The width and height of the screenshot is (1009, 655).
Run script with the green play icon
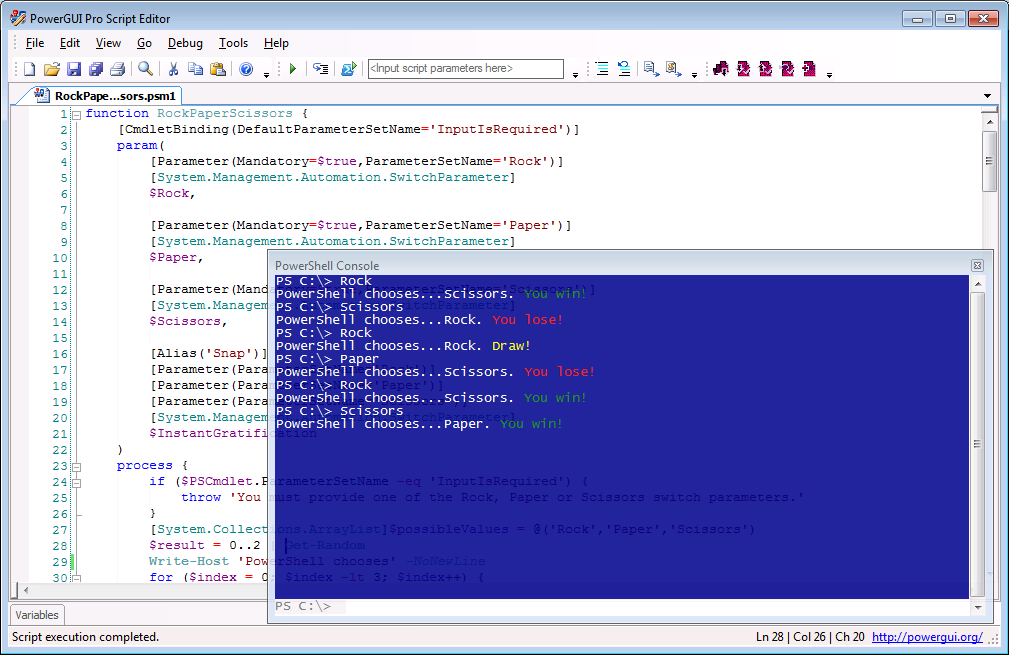pyautogui.click(x=292, y=69)
